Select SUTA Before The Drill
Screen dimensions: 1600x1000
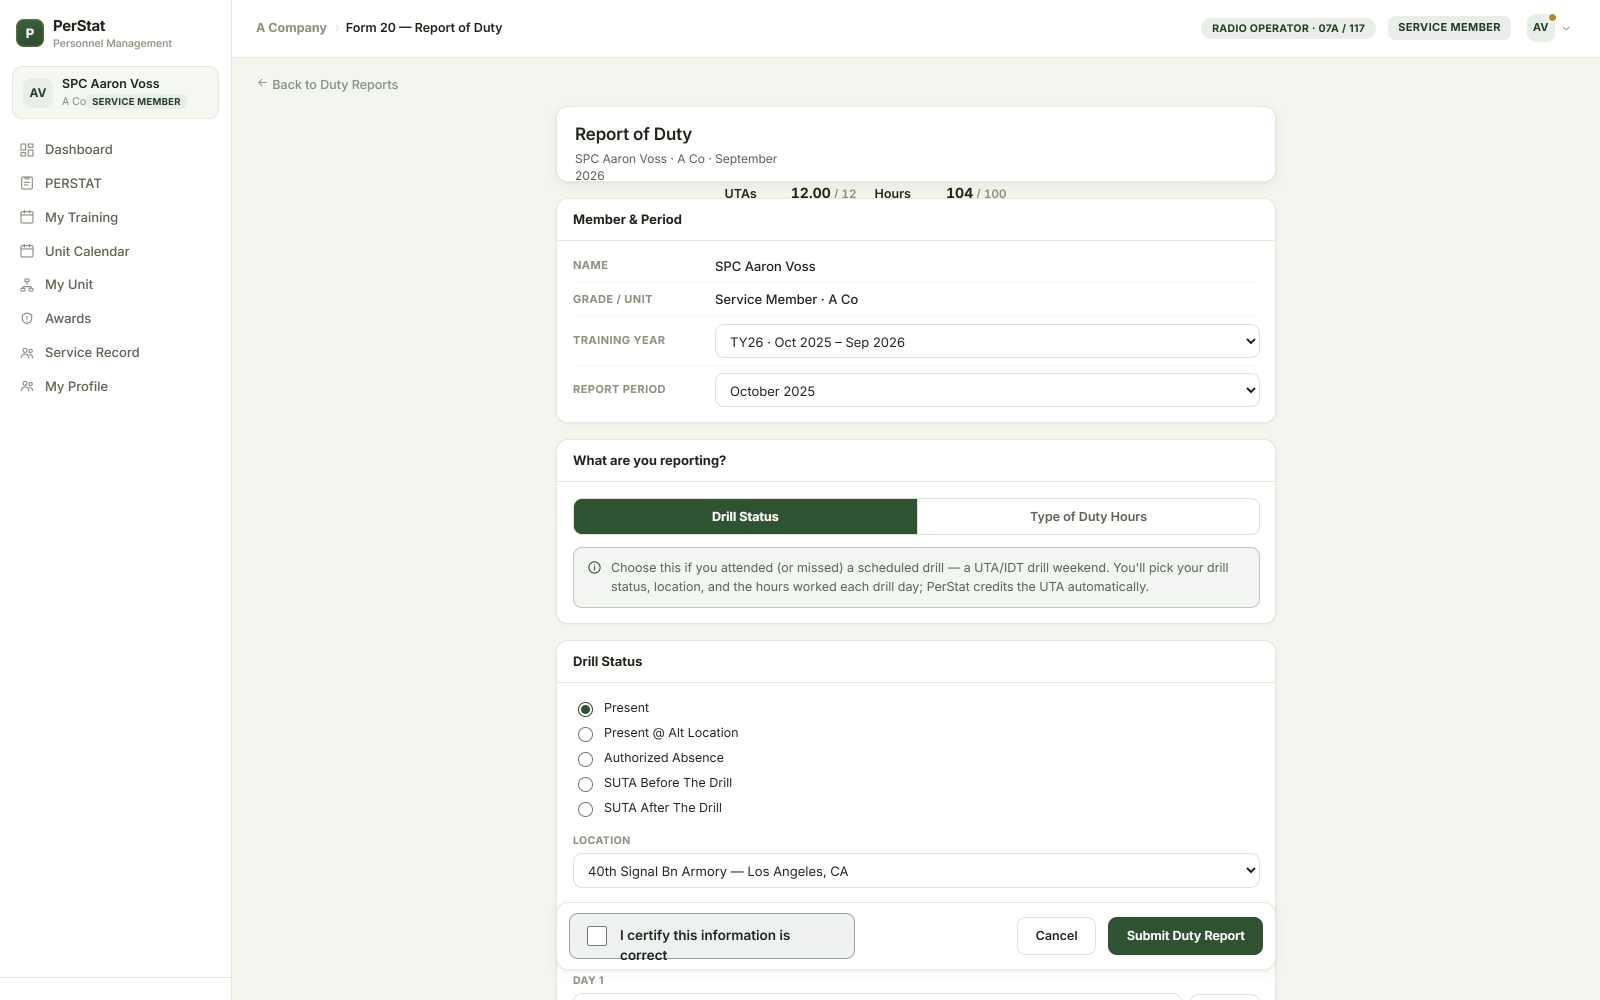click(x=585, y=784)
